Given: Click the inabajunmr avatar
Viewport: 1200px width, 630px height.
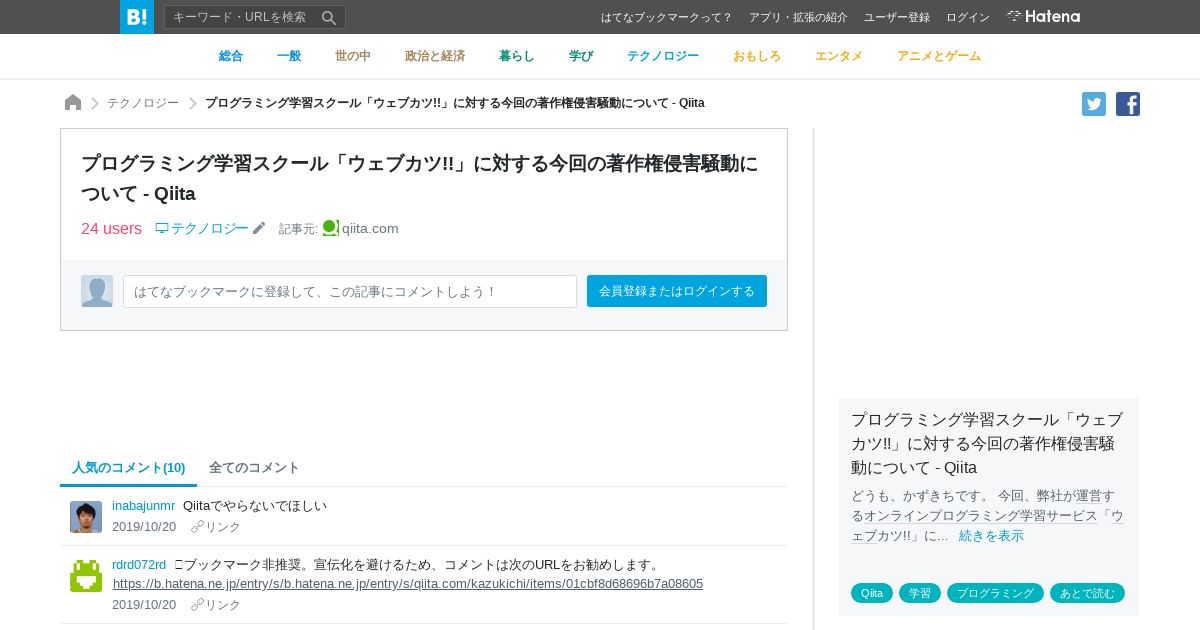Looking at the screenshot, I should pyautogui.click(x=86, y=517).
